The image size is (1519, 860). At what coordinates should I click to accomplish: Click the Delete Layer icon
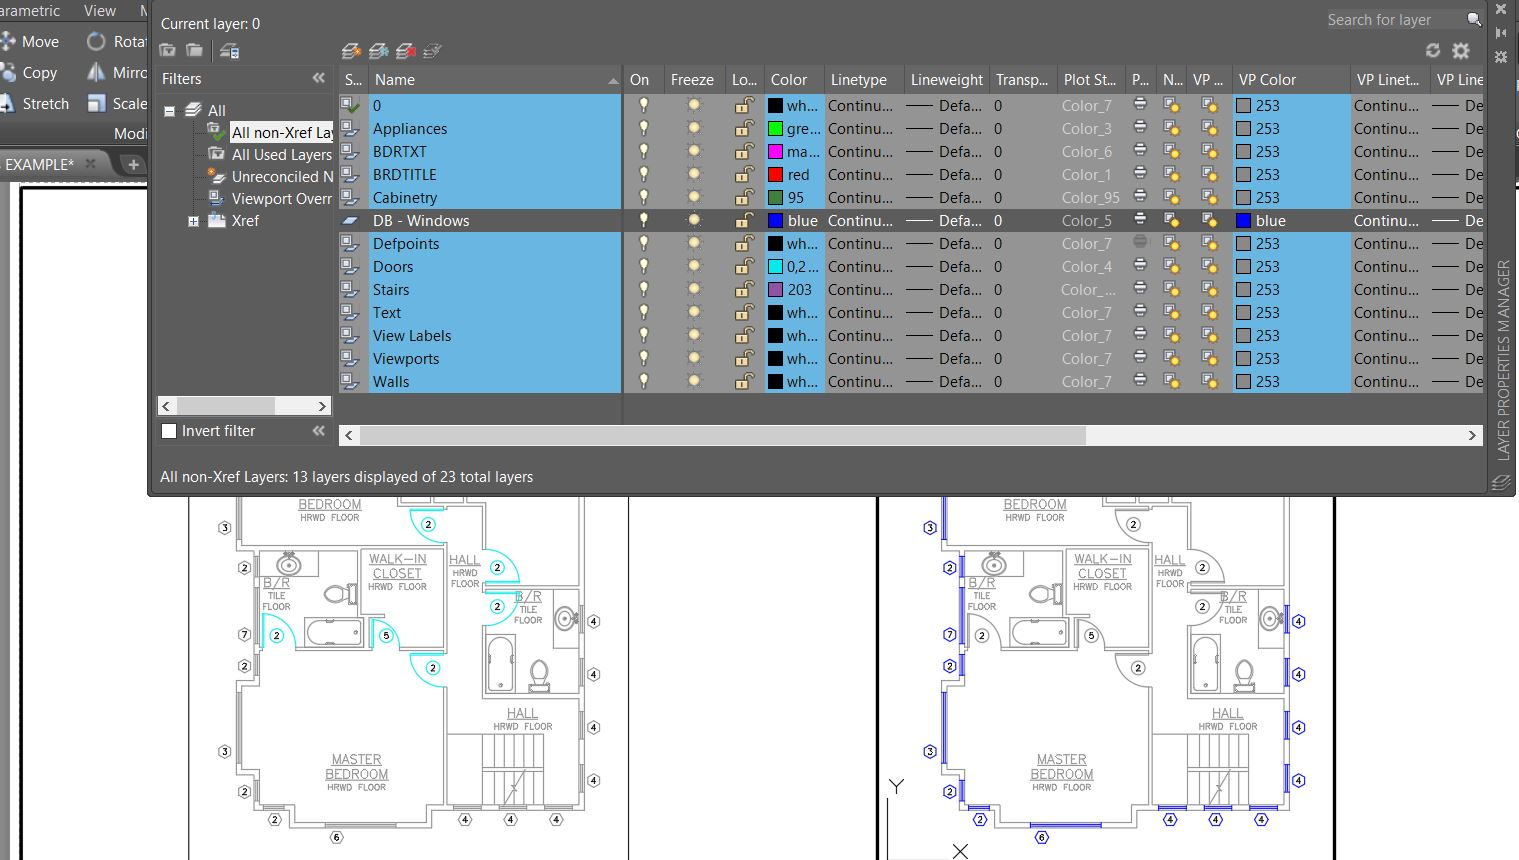[x=405, y=51]
